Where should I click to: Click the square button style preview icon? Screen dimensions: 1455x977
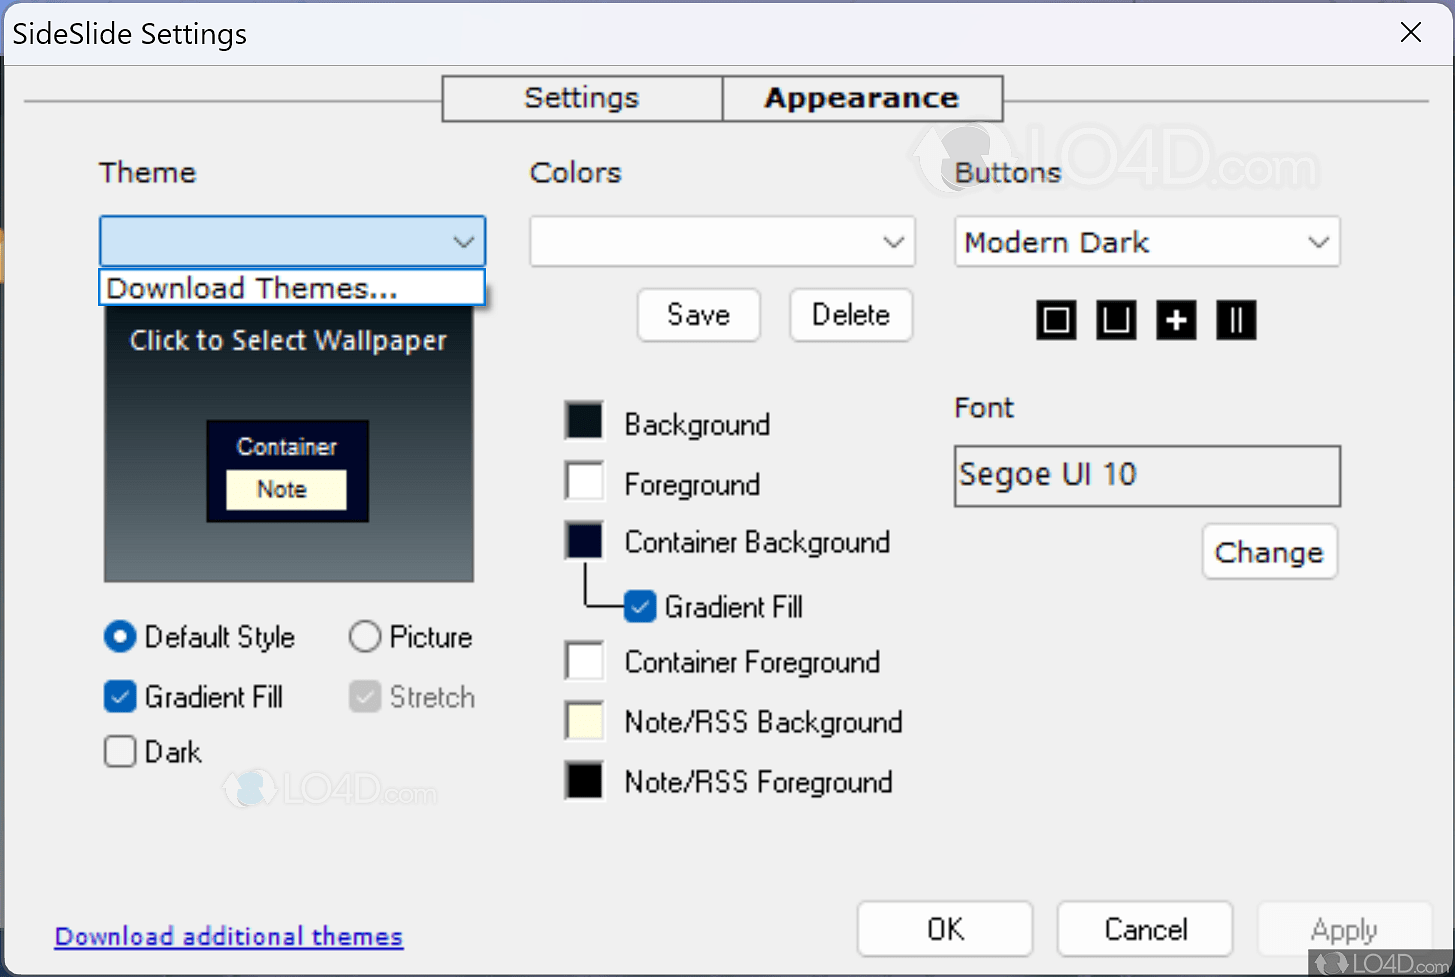(x=1056, y=321)
